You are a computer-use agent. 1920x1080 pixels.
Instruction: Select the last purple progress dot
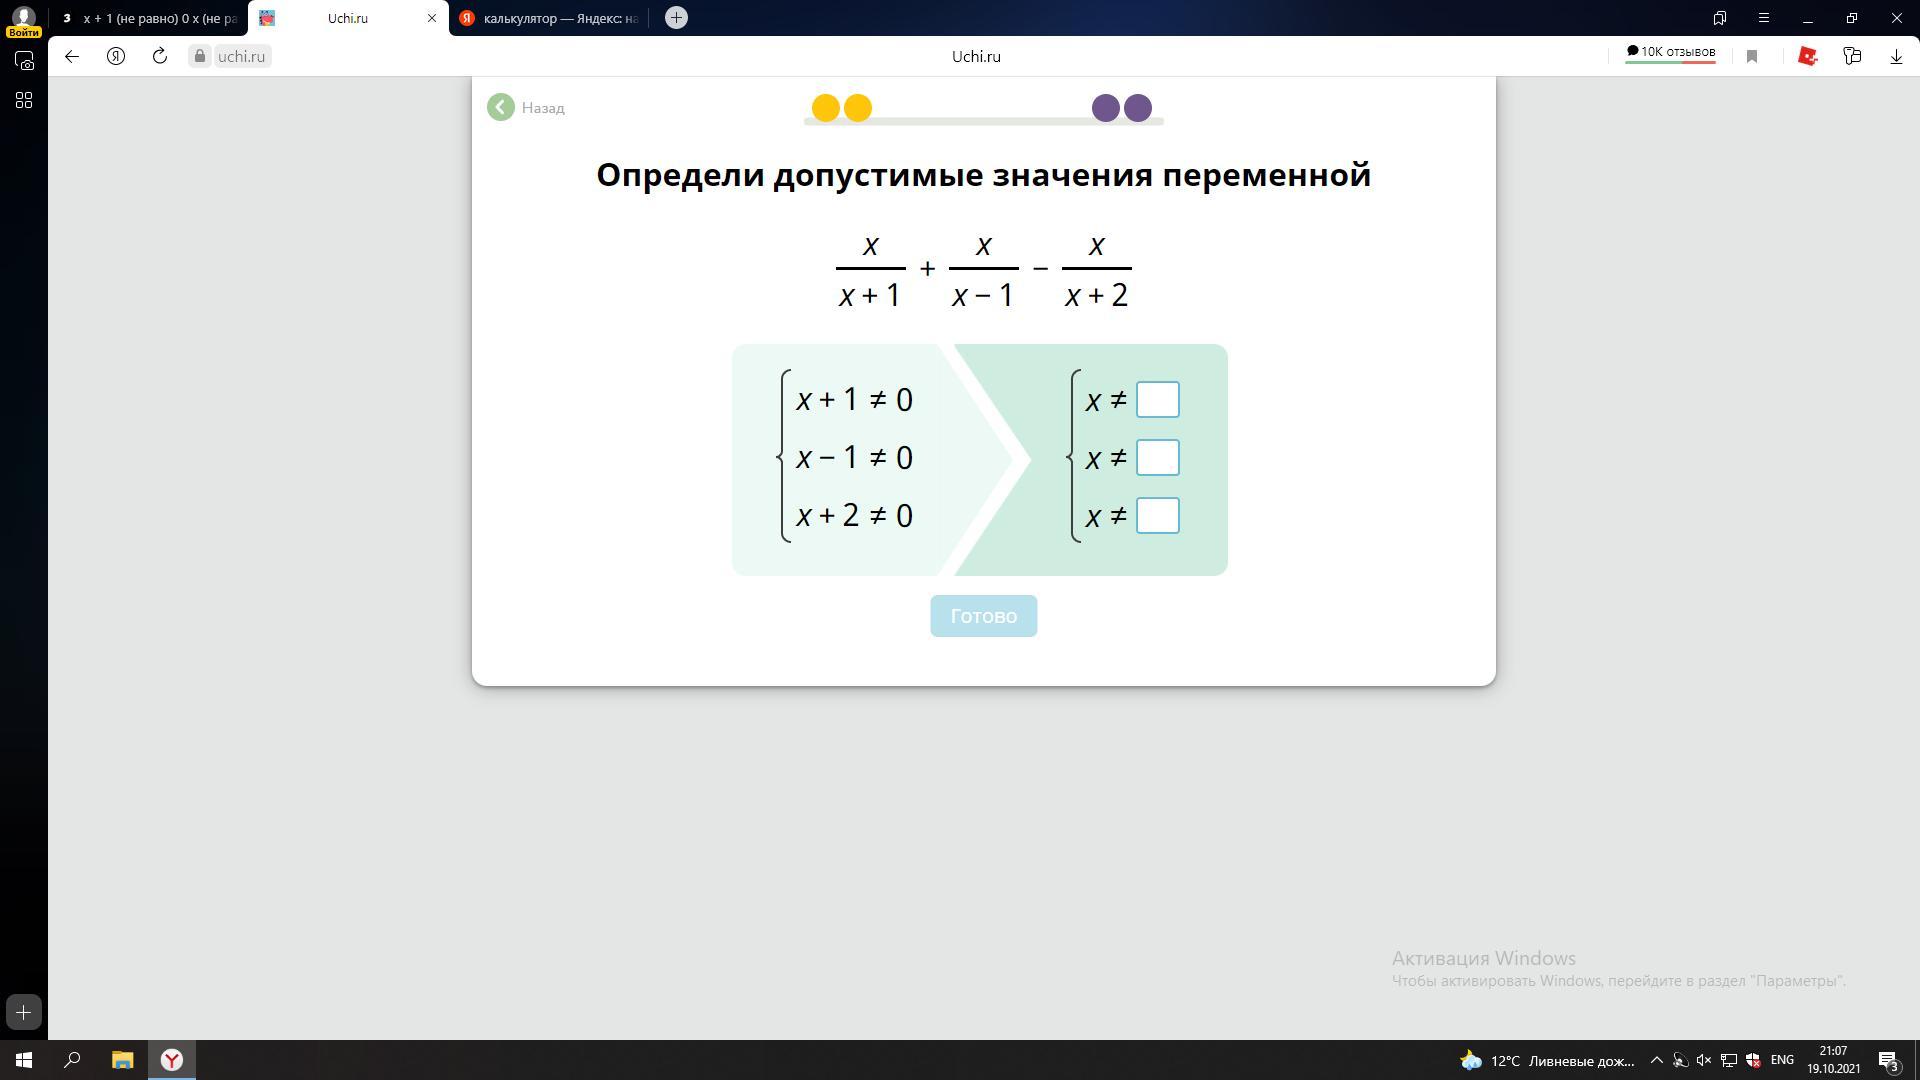pyautogui.click(x=1137, y=108)
